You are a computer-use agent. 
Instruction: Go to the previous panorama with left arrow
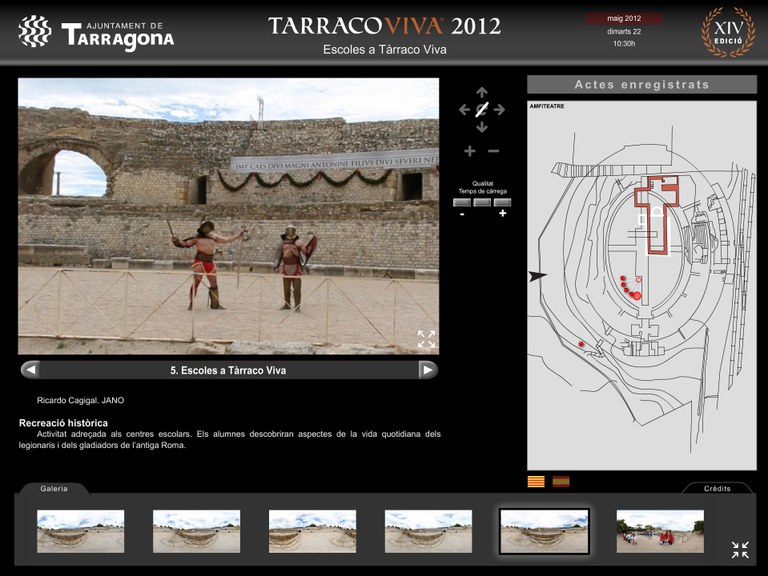pyautogui.click(x=30, y=370)
